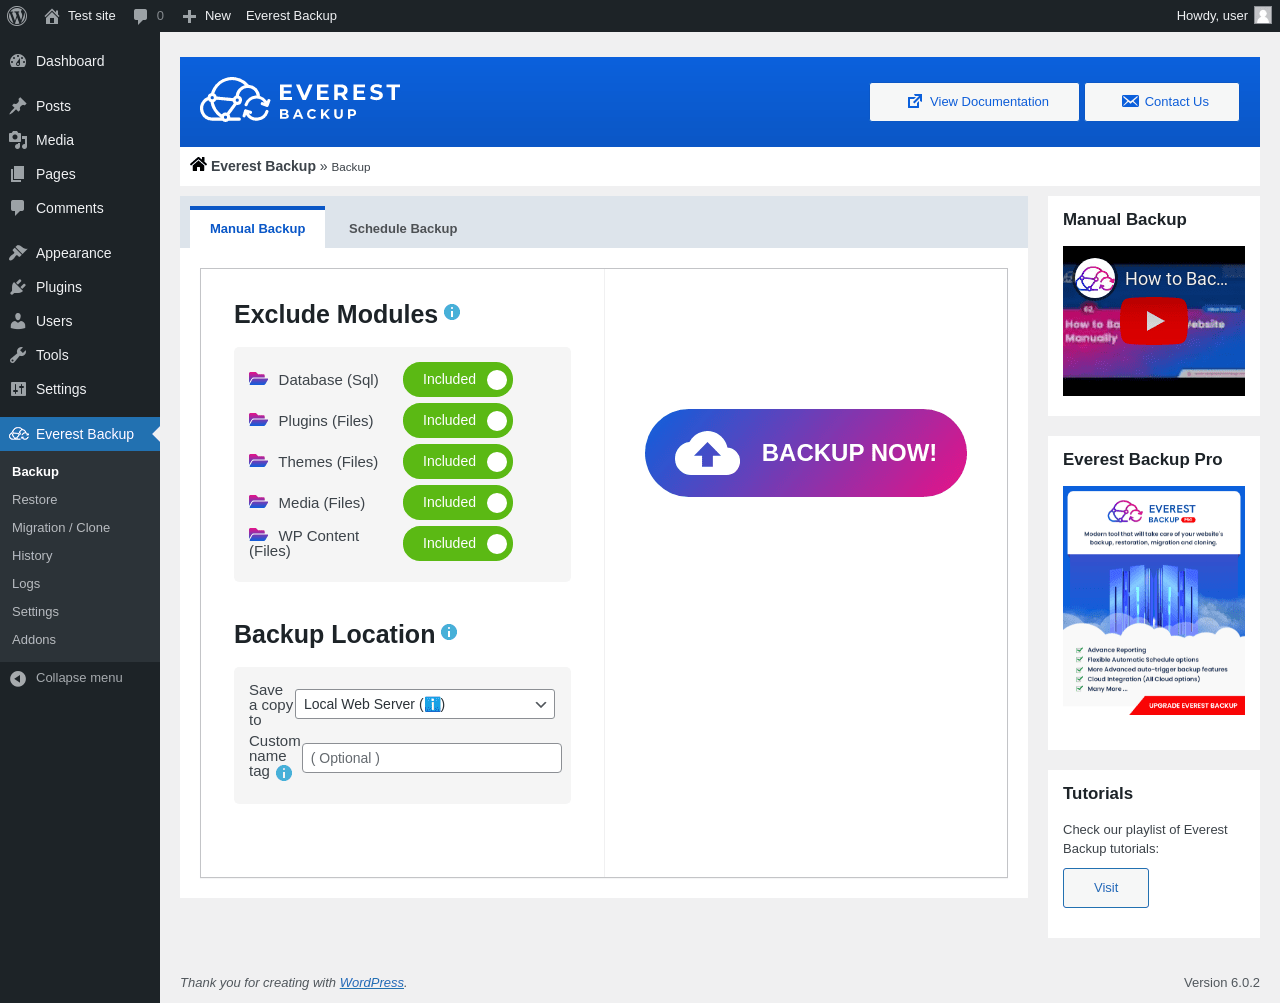Click the Users person icon in sidebar
The width and height of the screenshot is (1280, 1003).
point(18,321)
